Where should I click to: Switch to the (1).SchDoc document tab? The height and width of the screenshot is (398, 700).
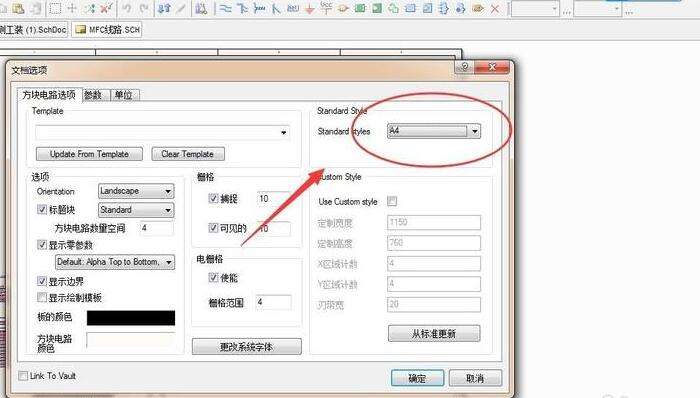click(33, 30)
